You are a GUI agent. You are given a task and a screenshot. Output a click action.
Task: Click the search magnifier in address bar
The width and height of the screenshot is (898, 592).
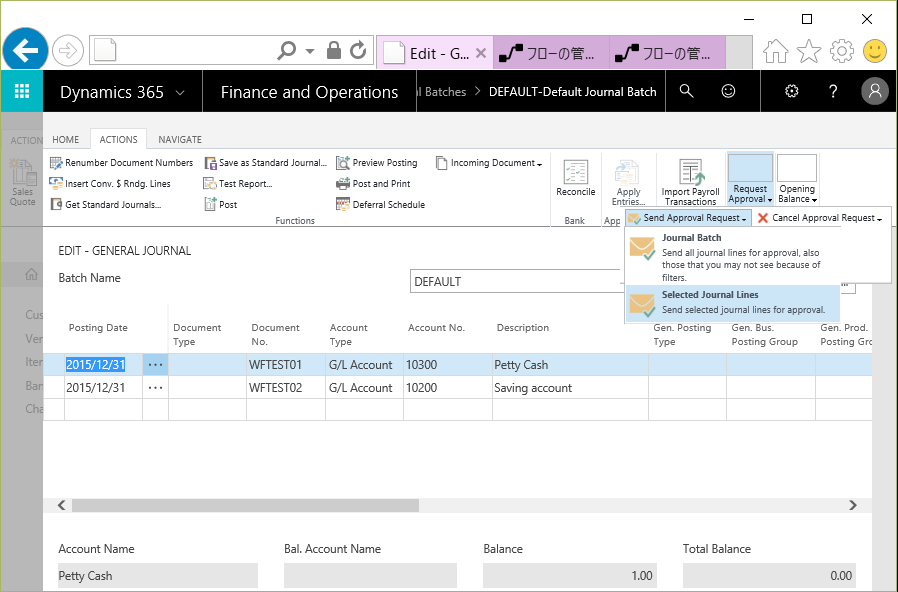point(286,51)
